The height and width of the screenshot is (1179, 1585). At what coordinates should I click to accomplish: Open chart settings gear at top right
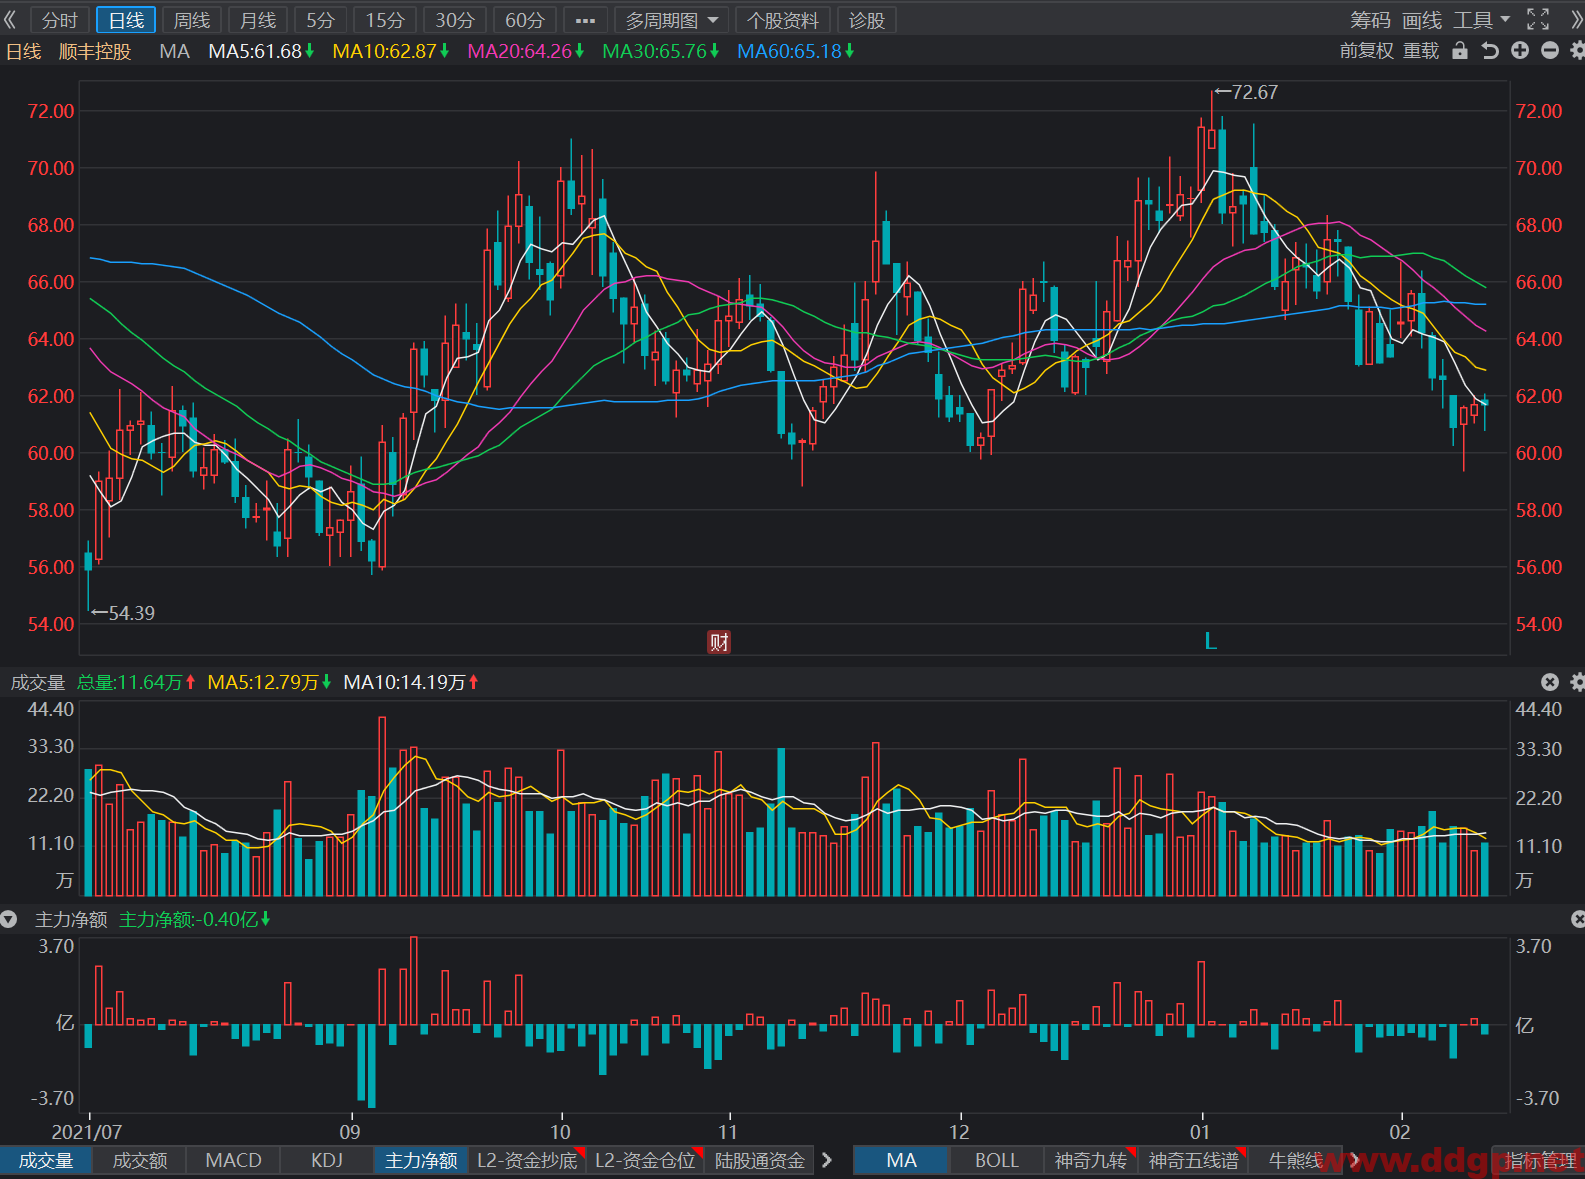(x=1577, y=51)
